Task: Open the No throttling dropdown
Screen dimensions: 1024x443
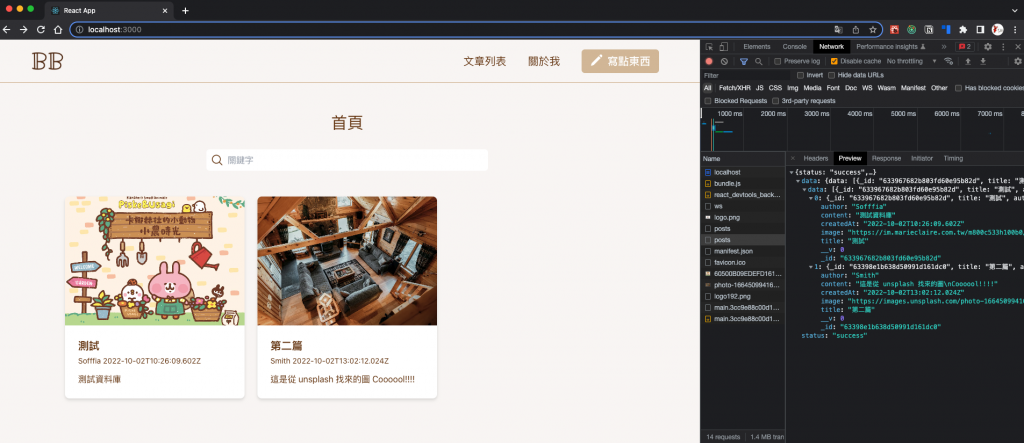Action: (912, 61)
